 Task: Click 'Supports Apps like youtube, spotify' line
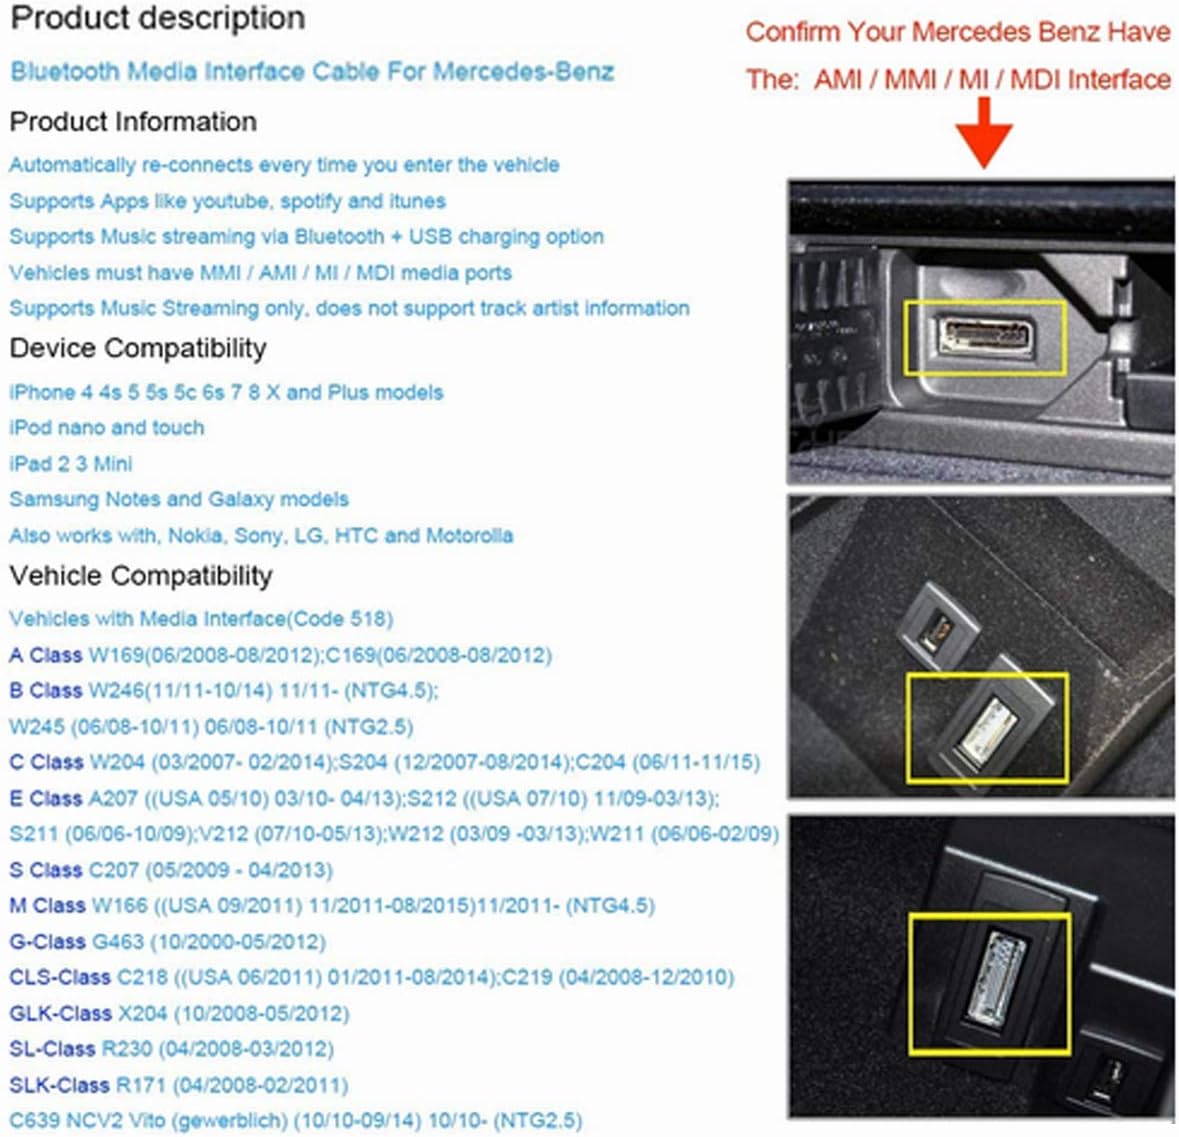tap(227, 202)
